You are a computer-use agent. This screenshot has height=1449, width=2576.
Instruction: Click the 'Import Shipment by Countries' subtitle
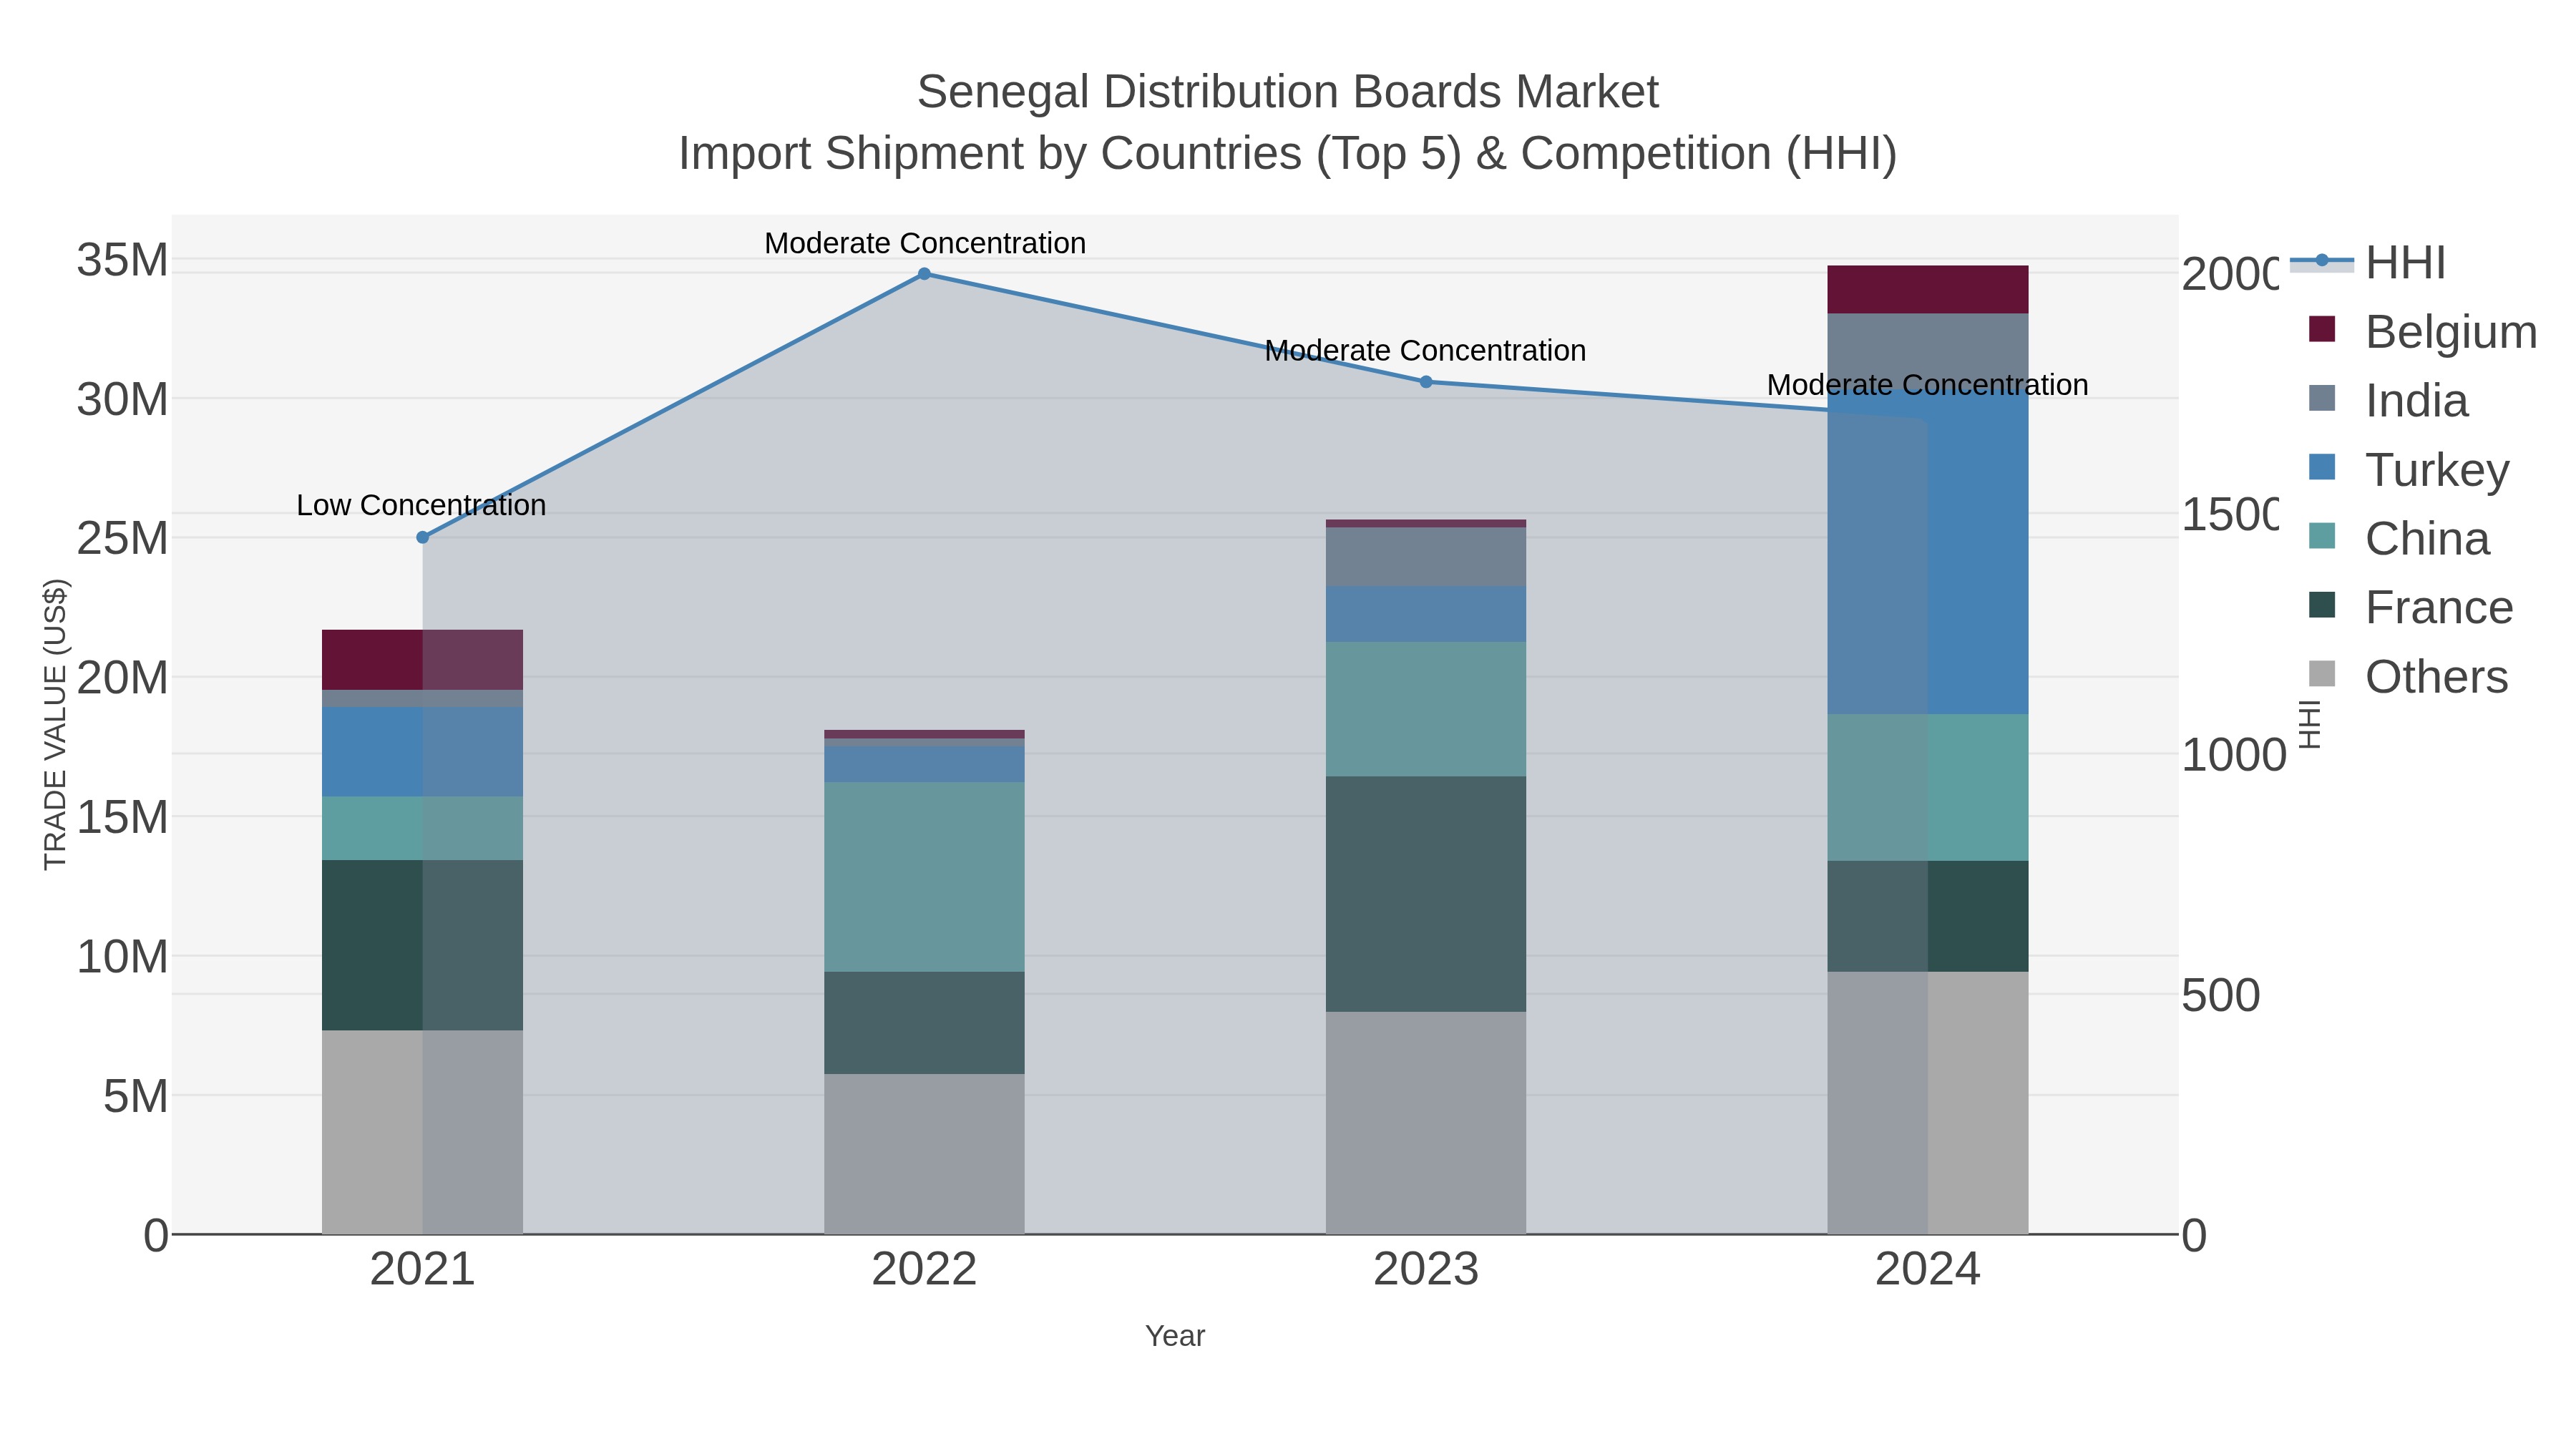pos(1288,154)
